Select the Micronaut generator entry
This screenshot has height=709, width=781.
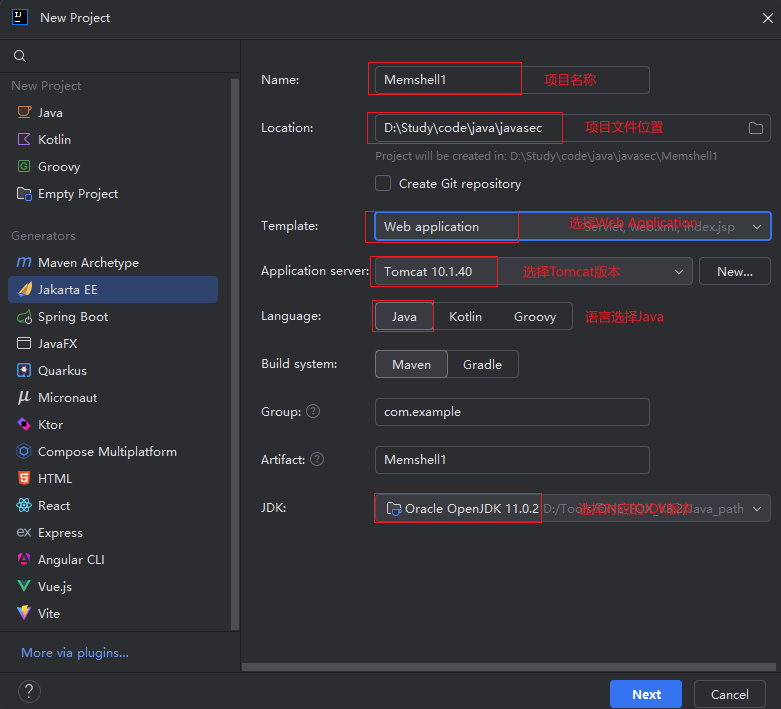click(x=113, y=398)
